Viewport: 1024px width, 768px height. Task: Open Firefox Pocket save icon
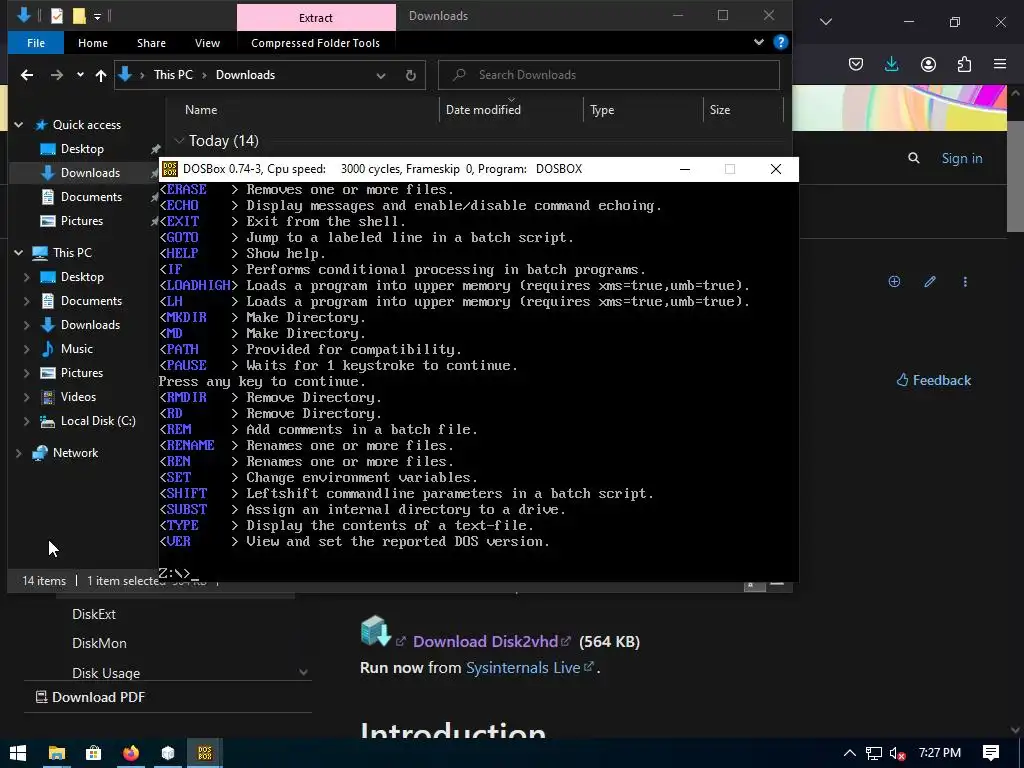pos(856,64)
